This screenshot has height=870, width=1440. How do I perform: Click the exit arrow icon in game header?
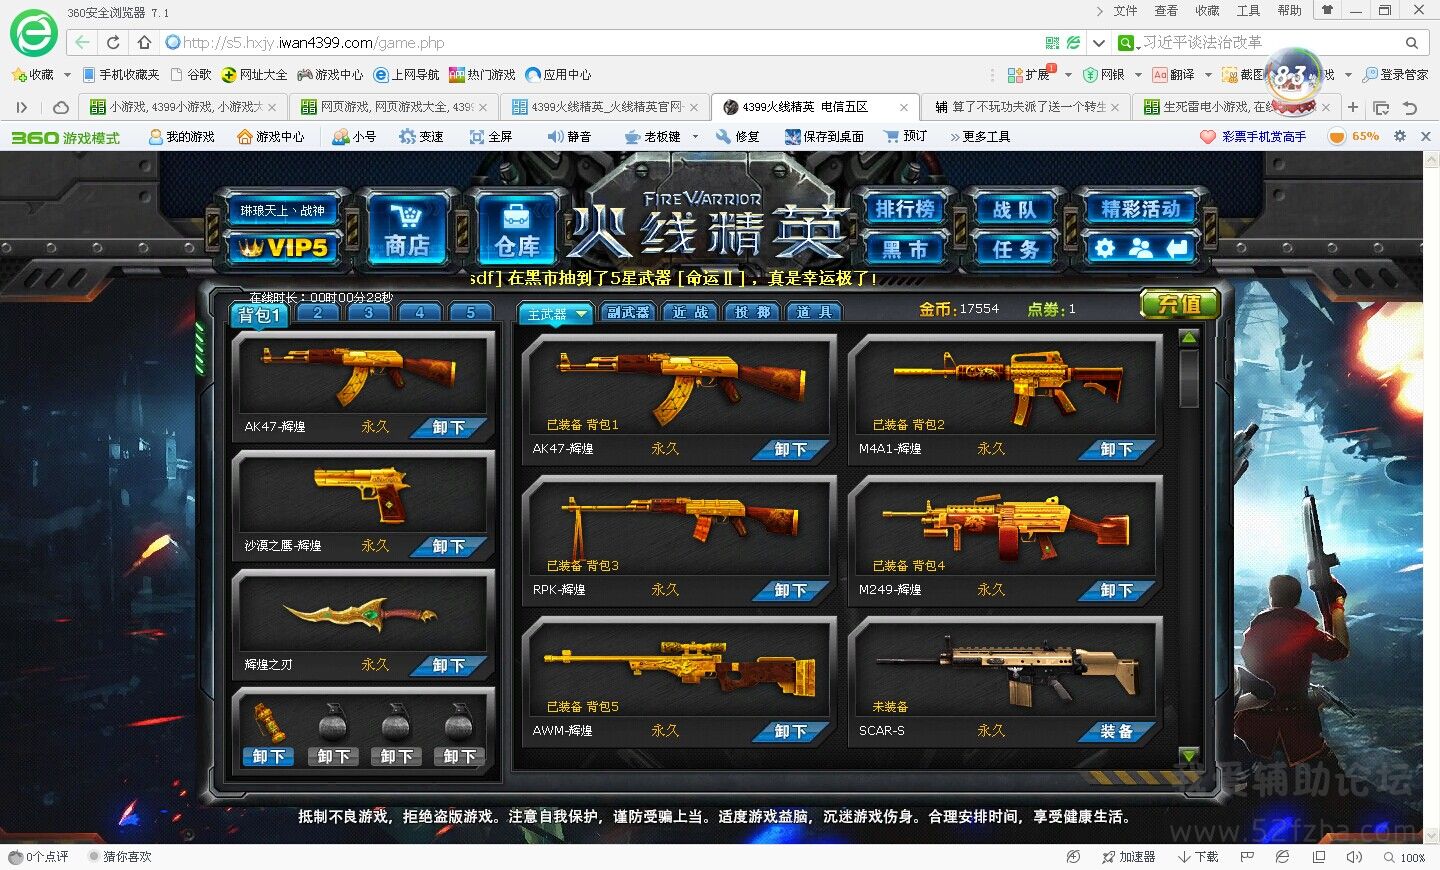click(x=1177, y=248)
